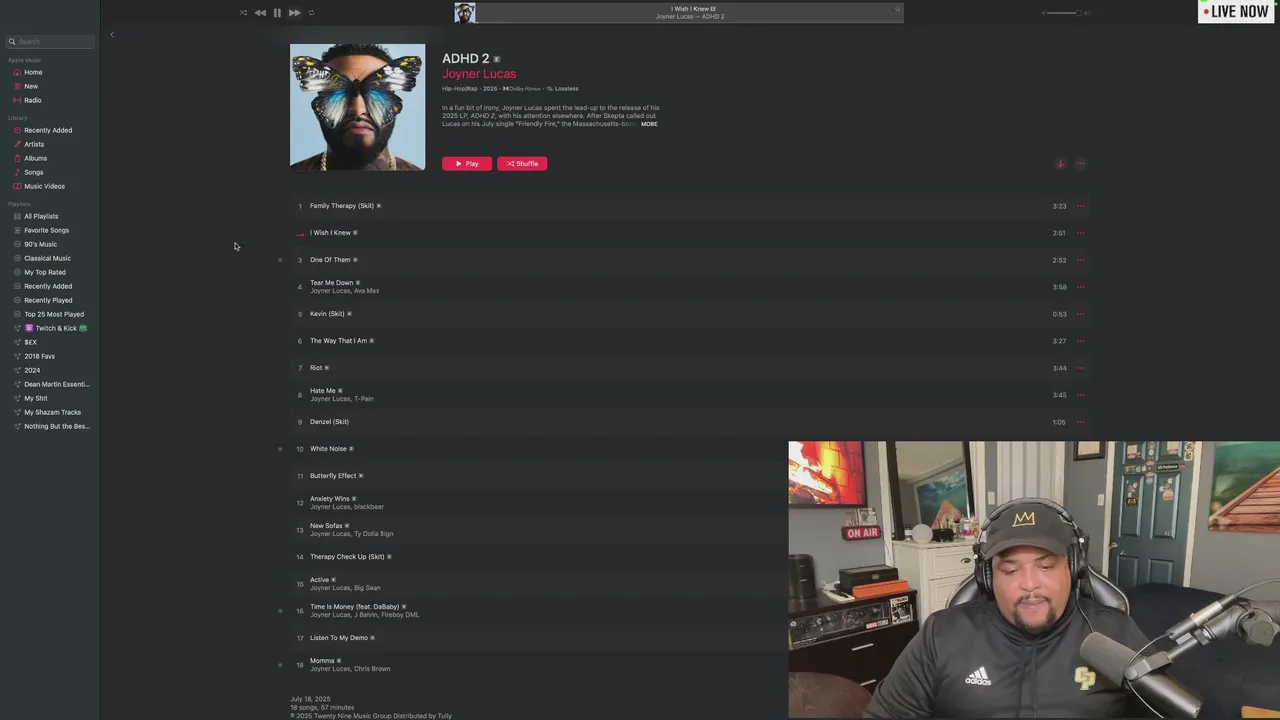
Task: Toggle repeat mode in playback controls
Action: (311, 13)
